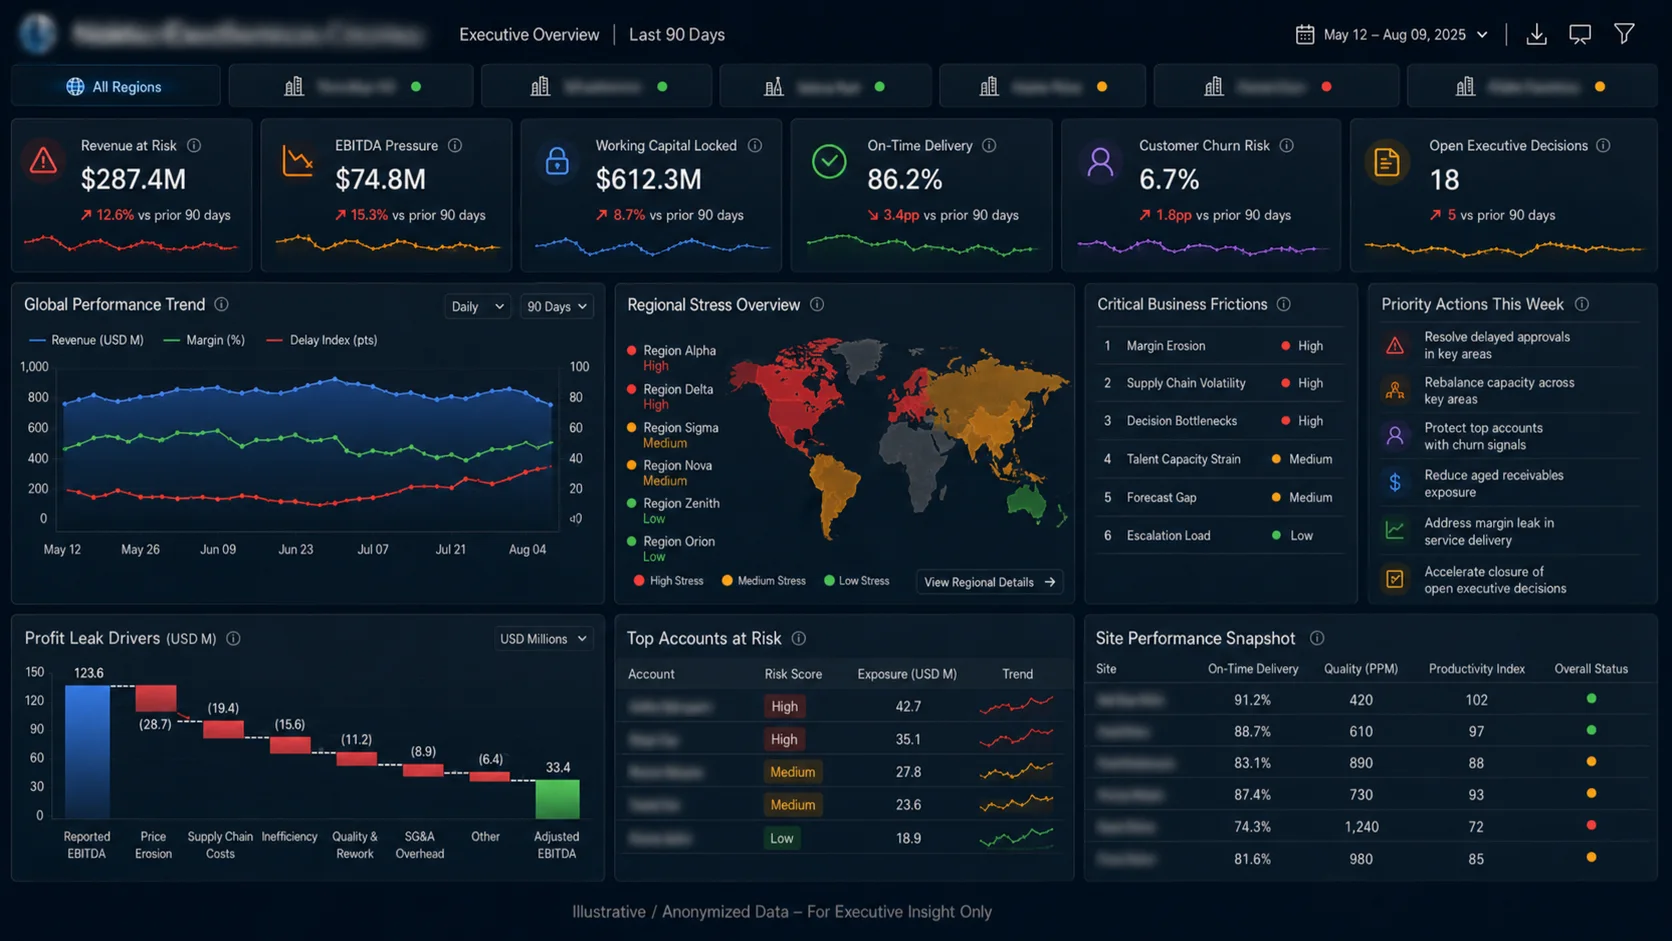Select the All Regions tab
Screen dimensions: 1672x941
pos(116,87)
